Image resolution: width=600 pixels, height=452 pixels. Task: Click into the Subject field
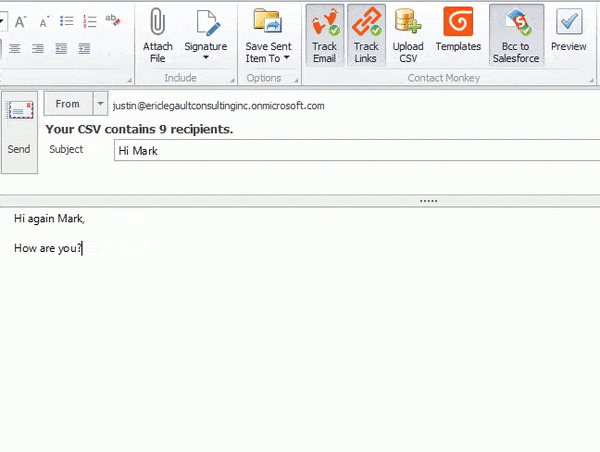tap(357, 150)
